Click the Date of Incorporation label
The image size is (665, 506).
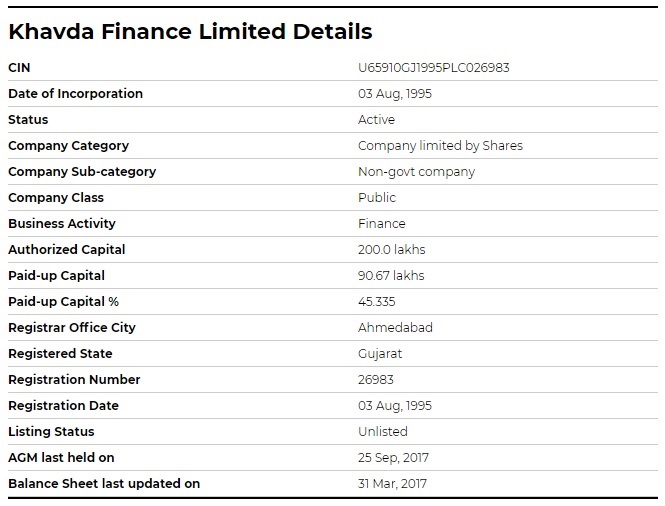75,94
